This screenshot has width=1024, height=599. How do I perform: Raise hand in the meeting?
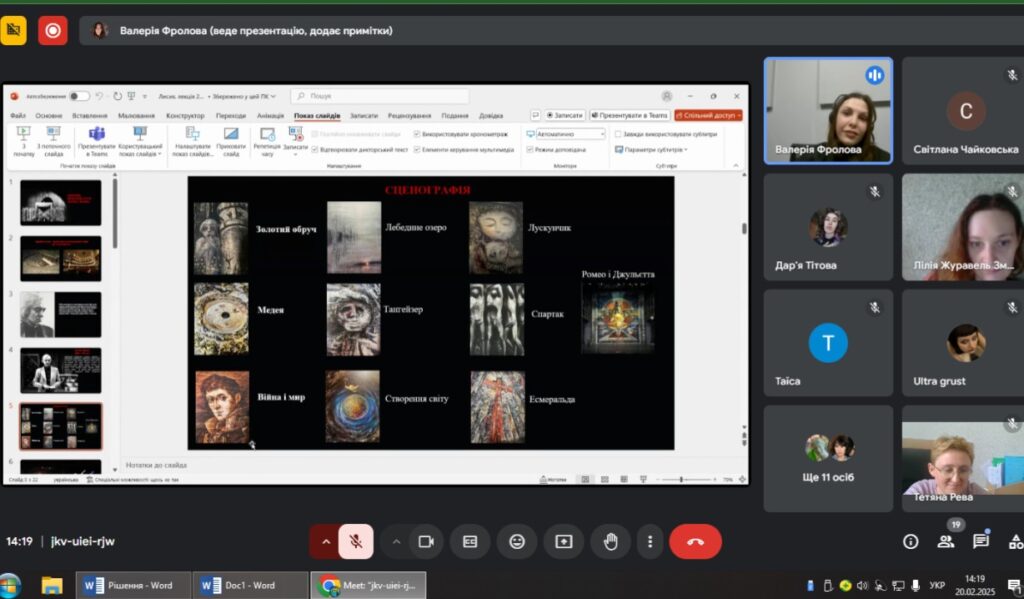610,541
